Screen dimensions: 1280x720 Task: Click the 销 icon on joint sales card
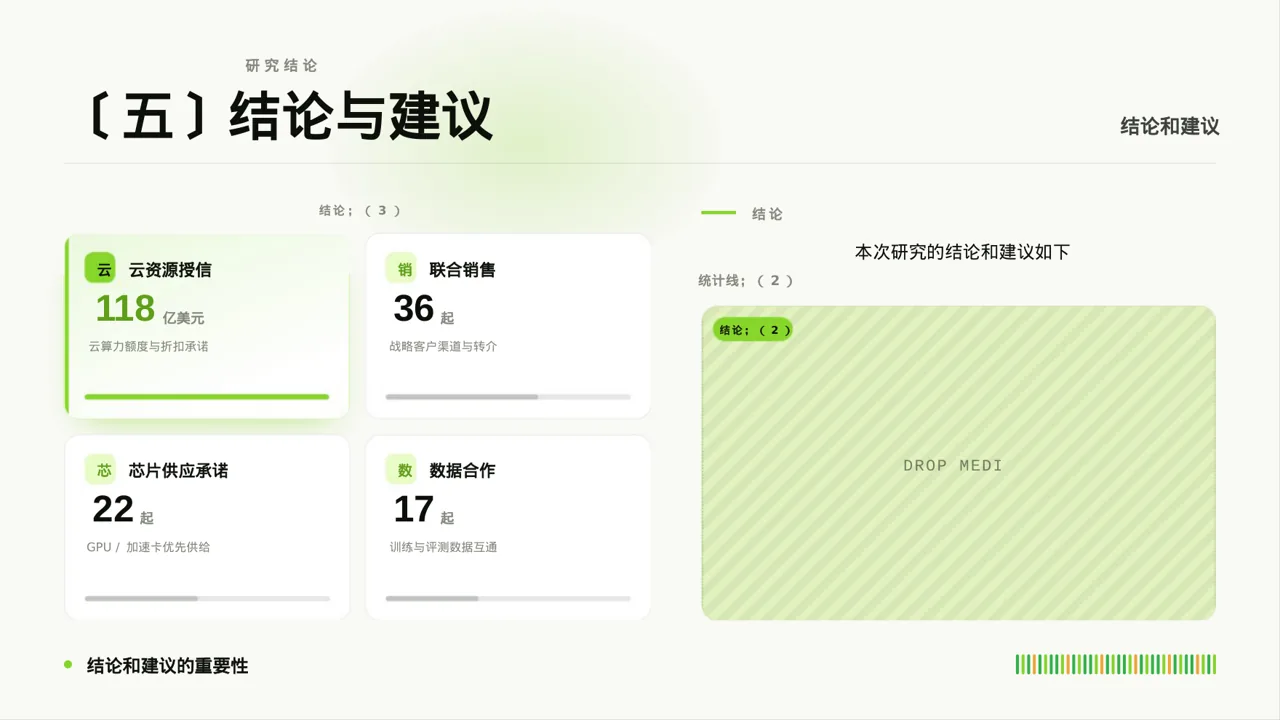click(401, 269)
